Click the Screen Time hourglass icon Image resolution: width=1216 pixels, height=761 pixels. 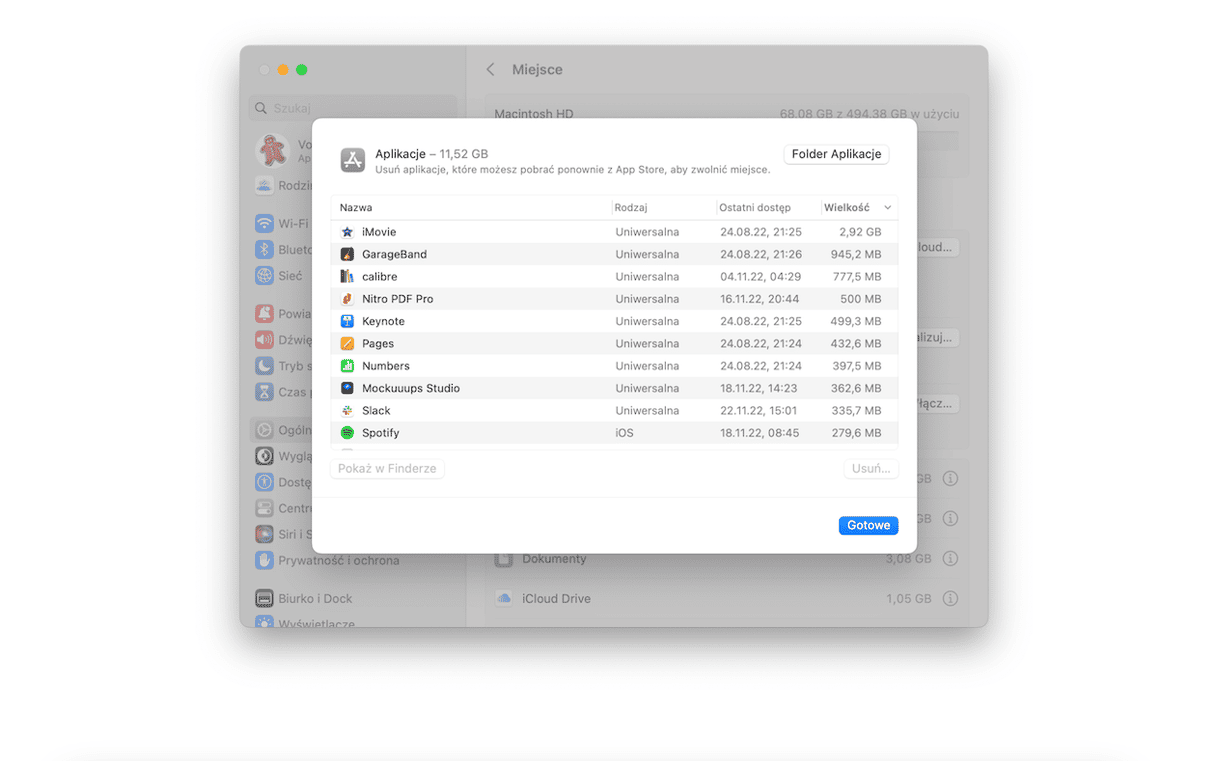click(264, 392)
